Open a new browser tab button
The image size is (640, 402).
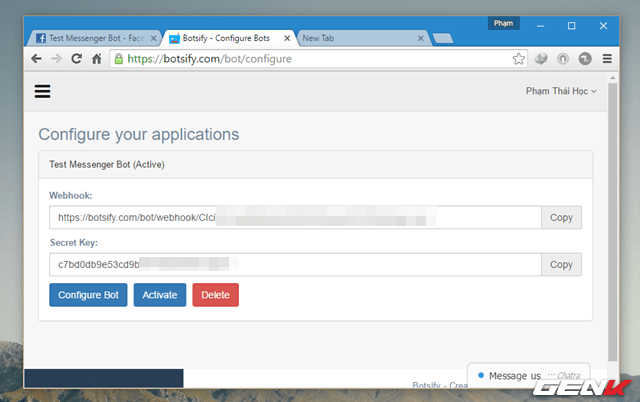point(443,38)
